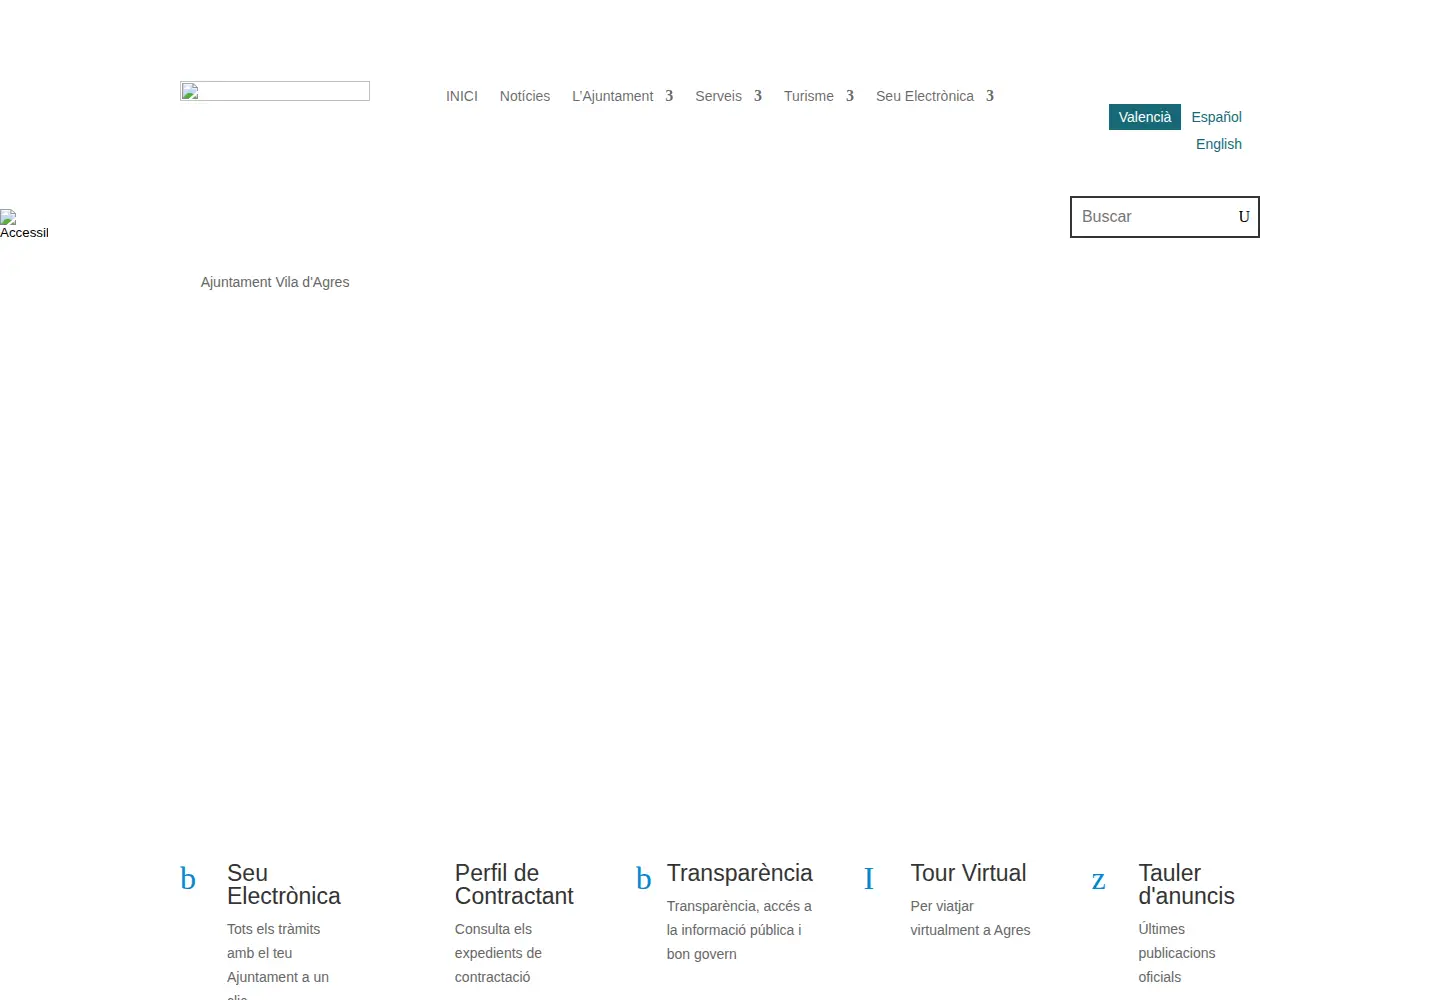The height and width of the screenshot is (1000, 1440).
Task: Click the Seu Electrònica blurb icon
Action: (188, 879)
